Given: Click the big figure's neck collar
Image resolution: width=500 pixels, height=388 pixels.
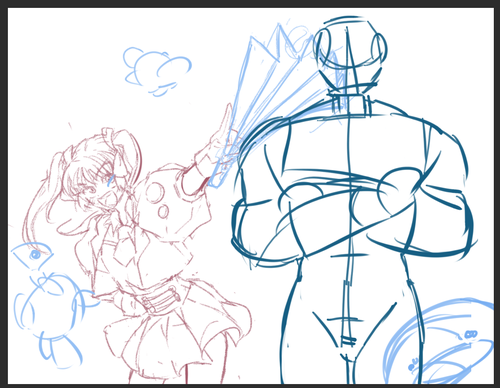Looking at the screenshot, I should 349,104.
